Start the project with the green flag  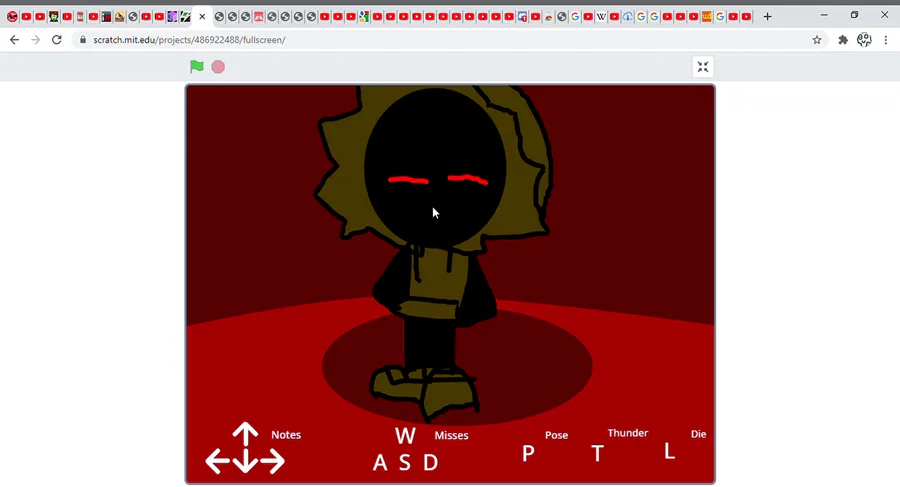point(197,67)
